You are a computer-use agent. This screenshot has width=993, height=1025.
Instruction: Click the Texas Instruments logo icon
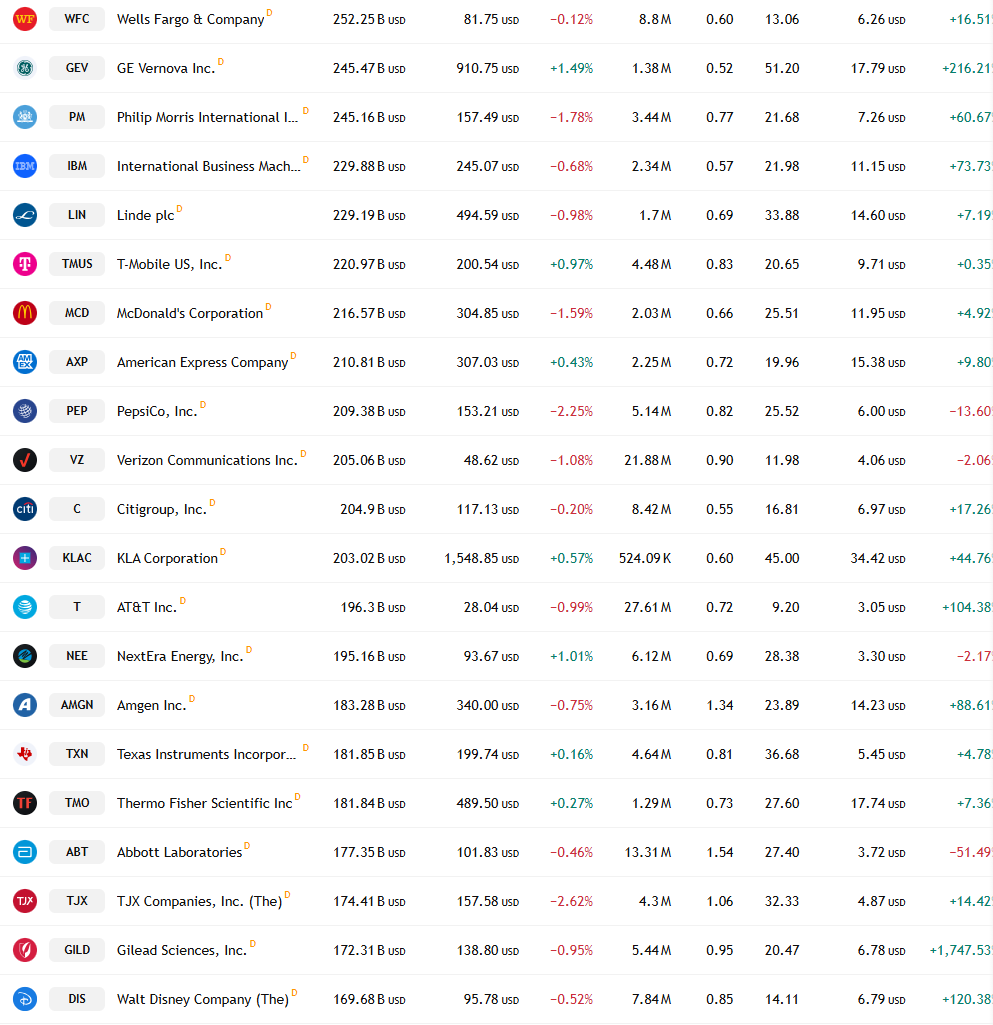tap(25, 754)
